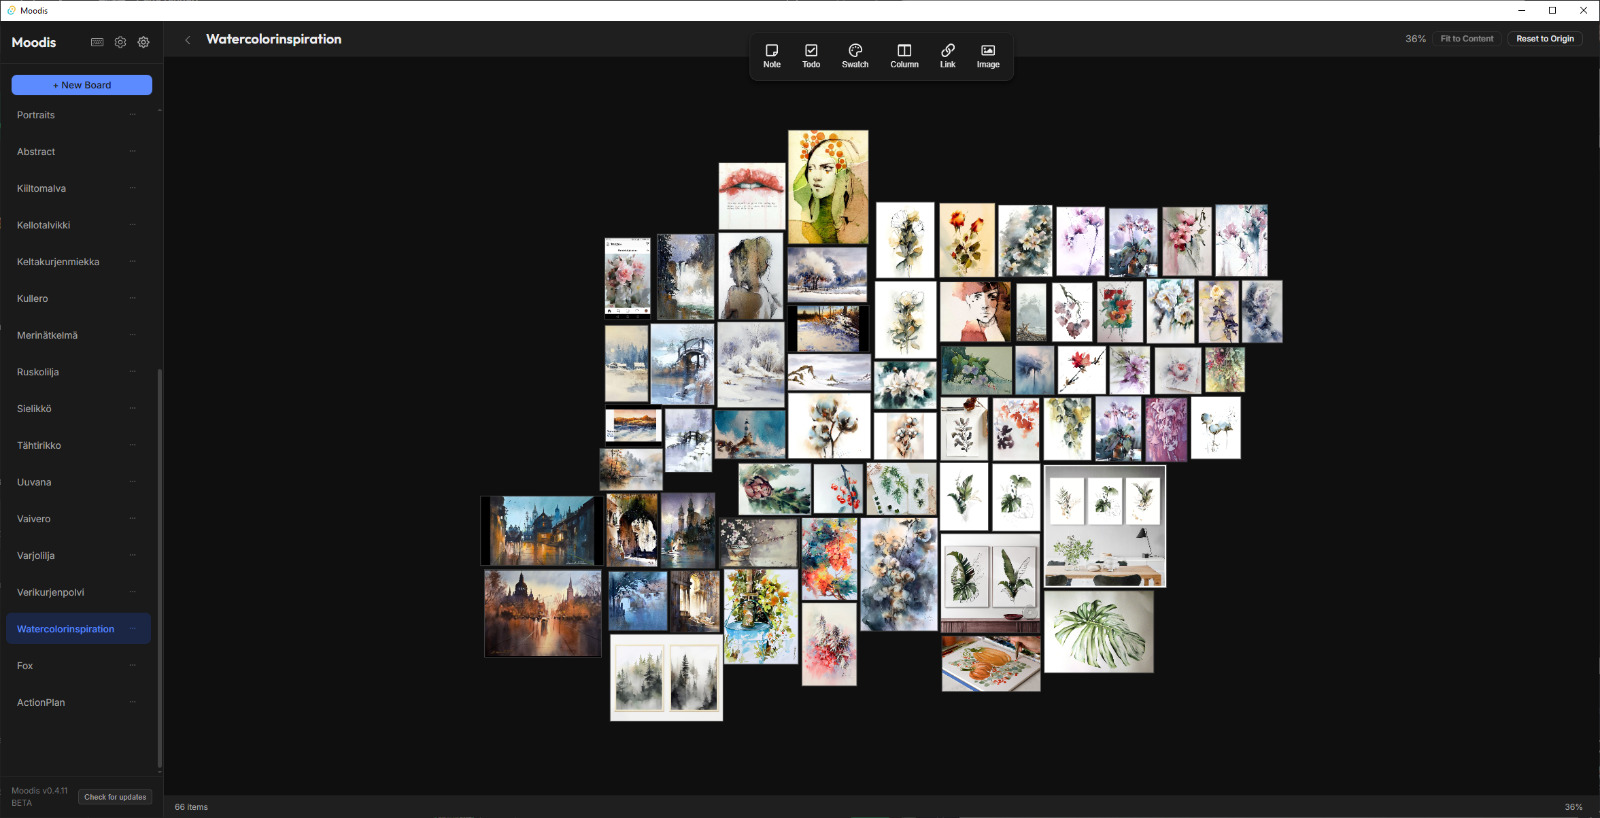1600x818 pixels.
Task: Click the 36% zoom value in top bar
Action: [1415, 39]
